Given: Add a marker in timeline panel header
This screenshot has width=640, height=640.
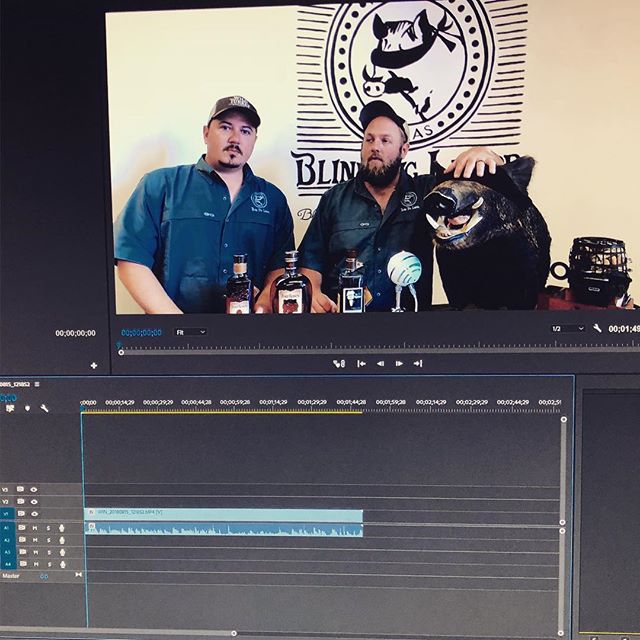Looking at the screenshot, I should (x=27, y=408).
